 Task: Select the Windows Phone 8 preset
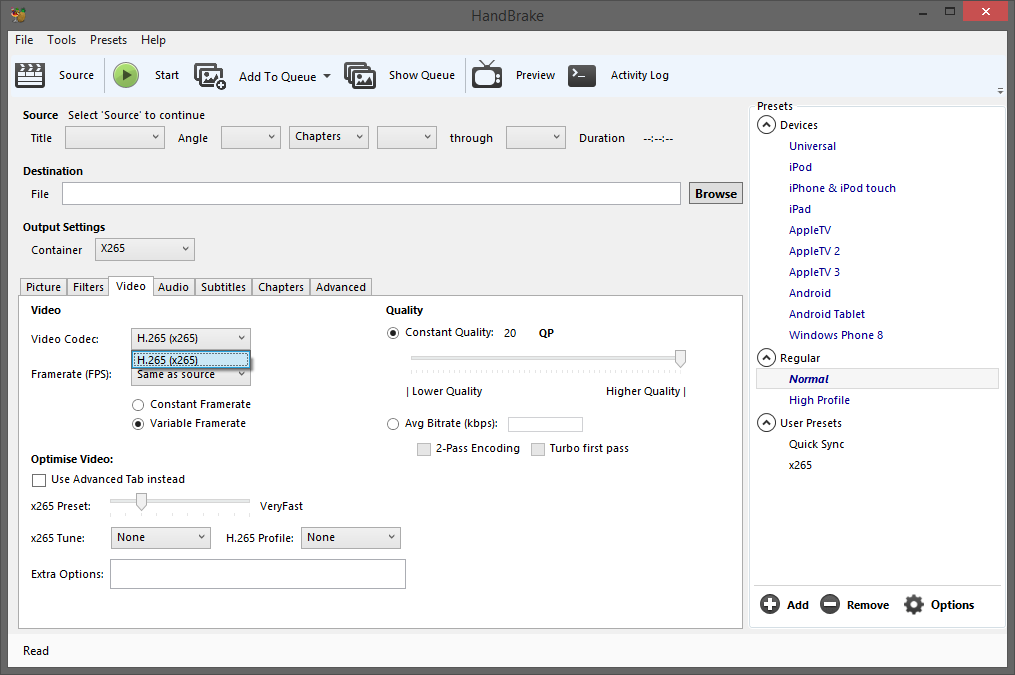click(x=836, y=335)
